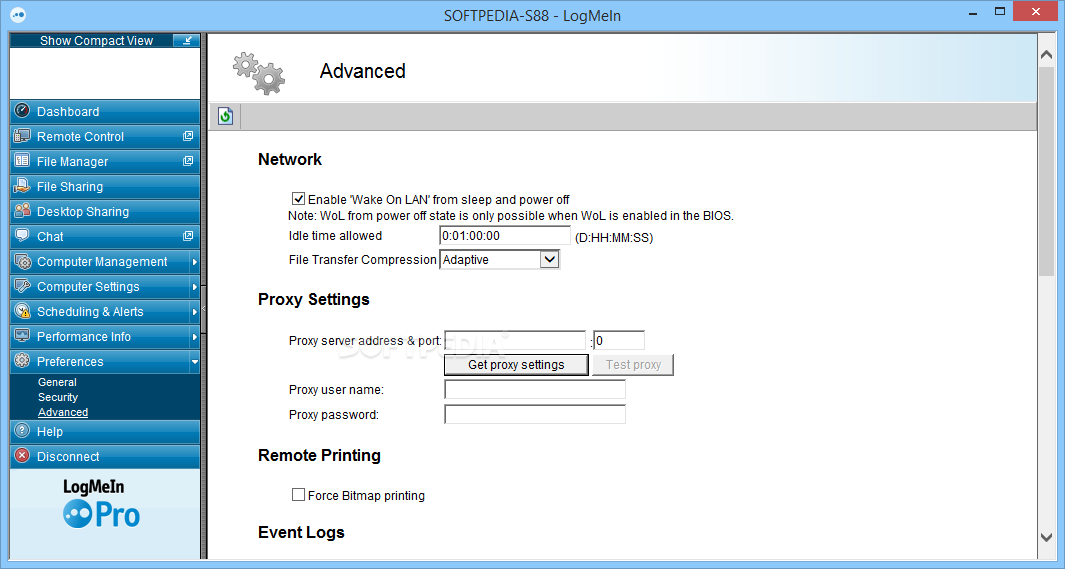
Task: Open Remote Control in new window icon
Action: [188, 136]
